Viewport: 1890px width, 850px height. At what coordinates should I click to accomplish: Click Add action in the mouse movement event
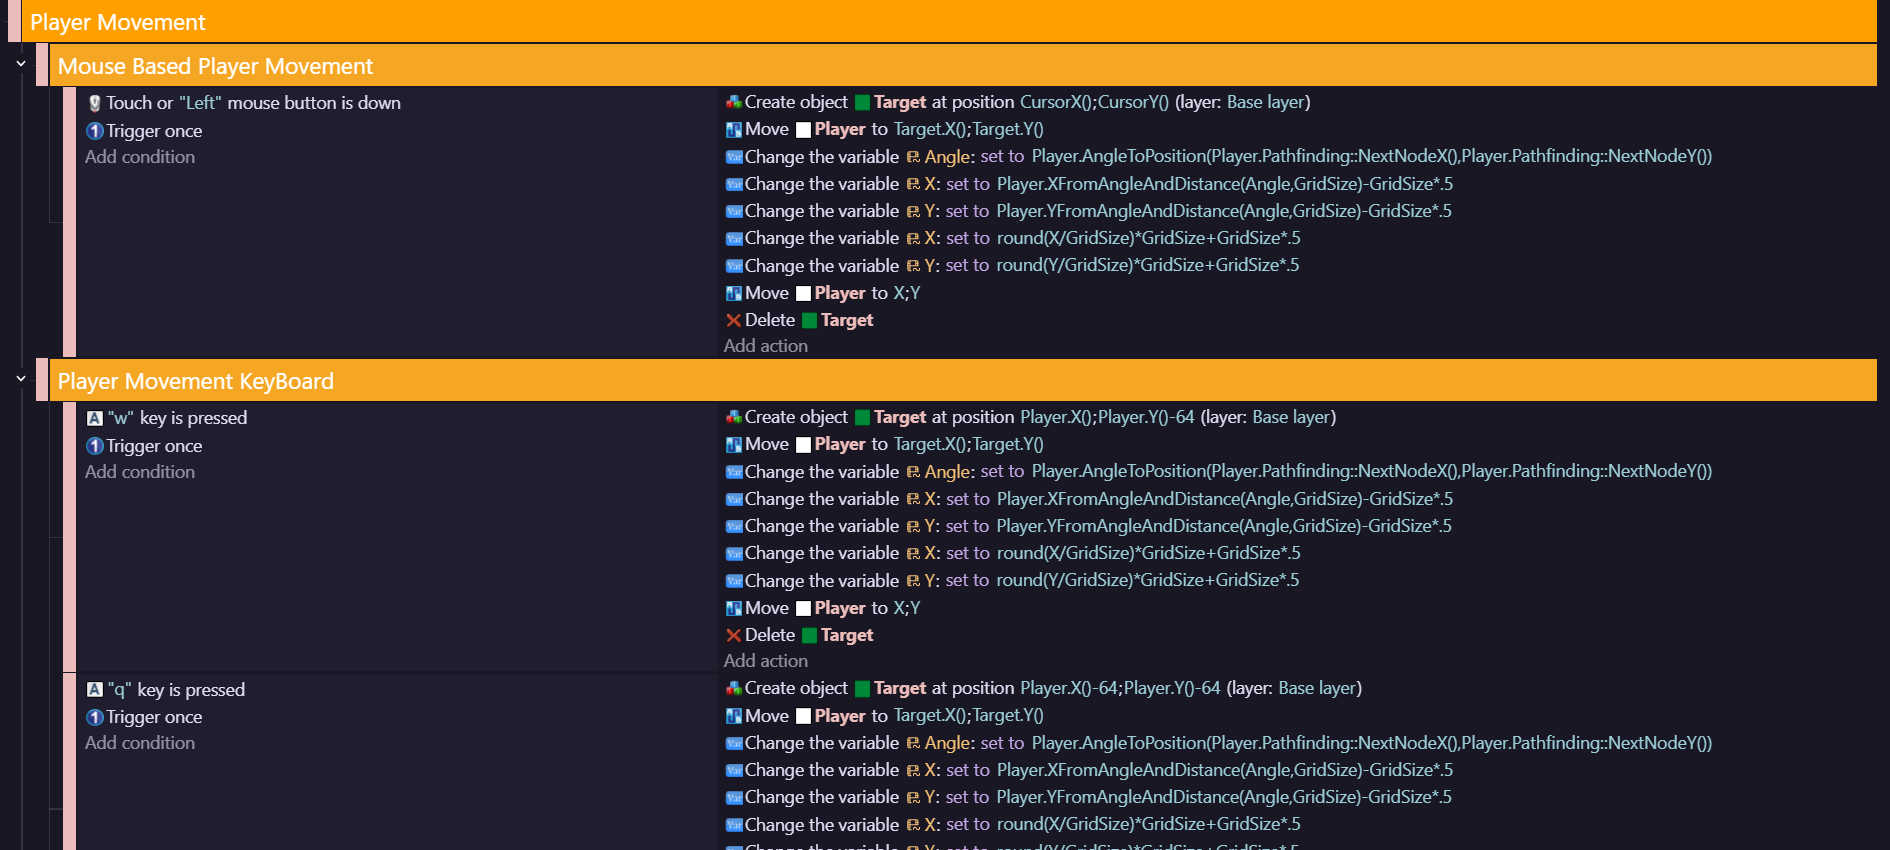pos(765,346)
